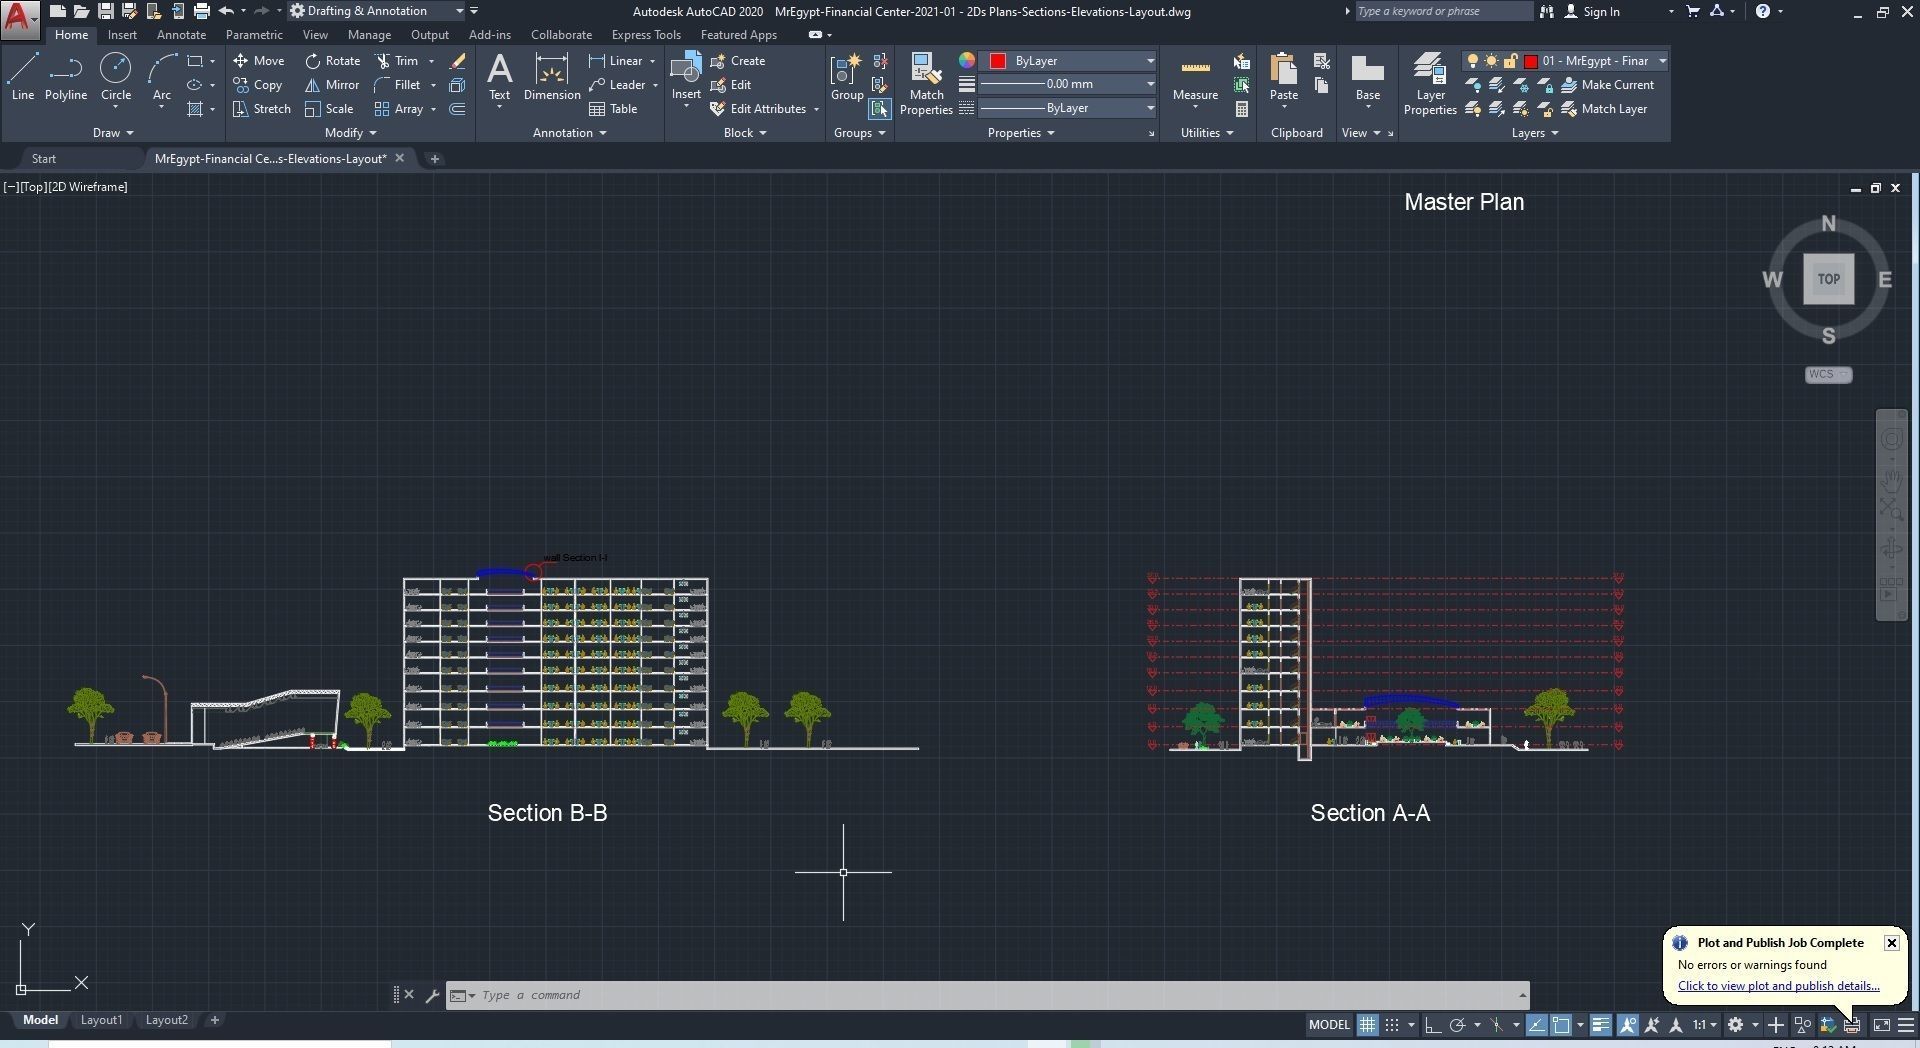The image size is (1920, 1048).
Task: Click the Match Properties icon
Action: point(926,85)
